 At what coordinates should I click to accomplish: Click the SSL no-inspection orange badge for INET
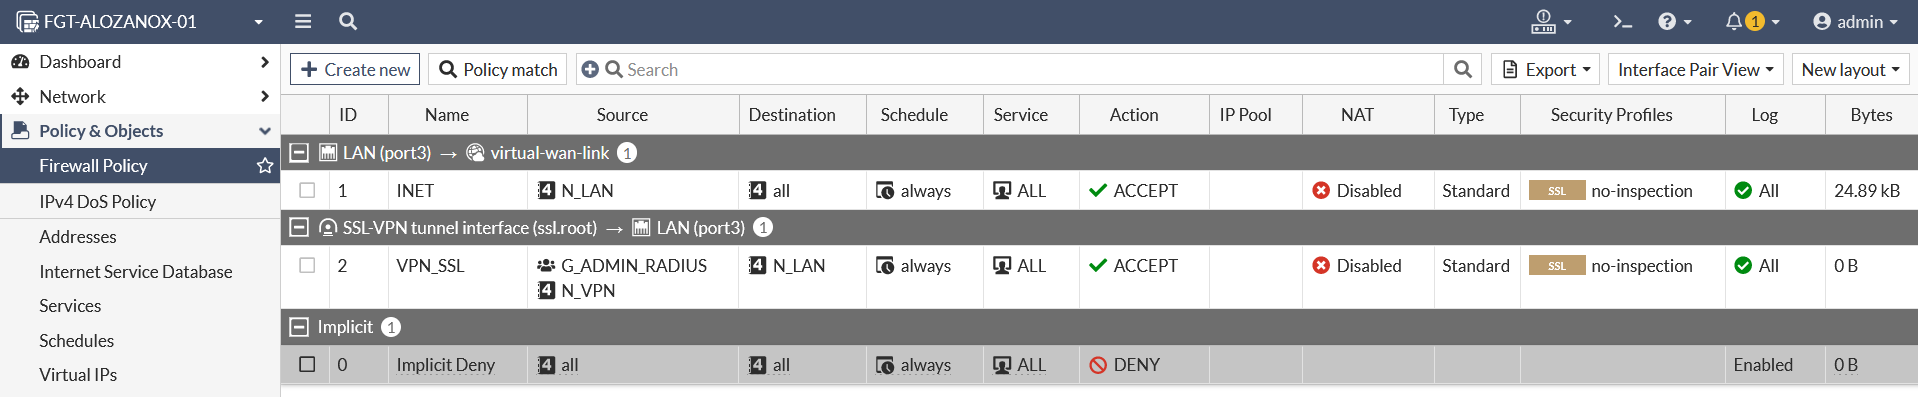[1557, 190]
